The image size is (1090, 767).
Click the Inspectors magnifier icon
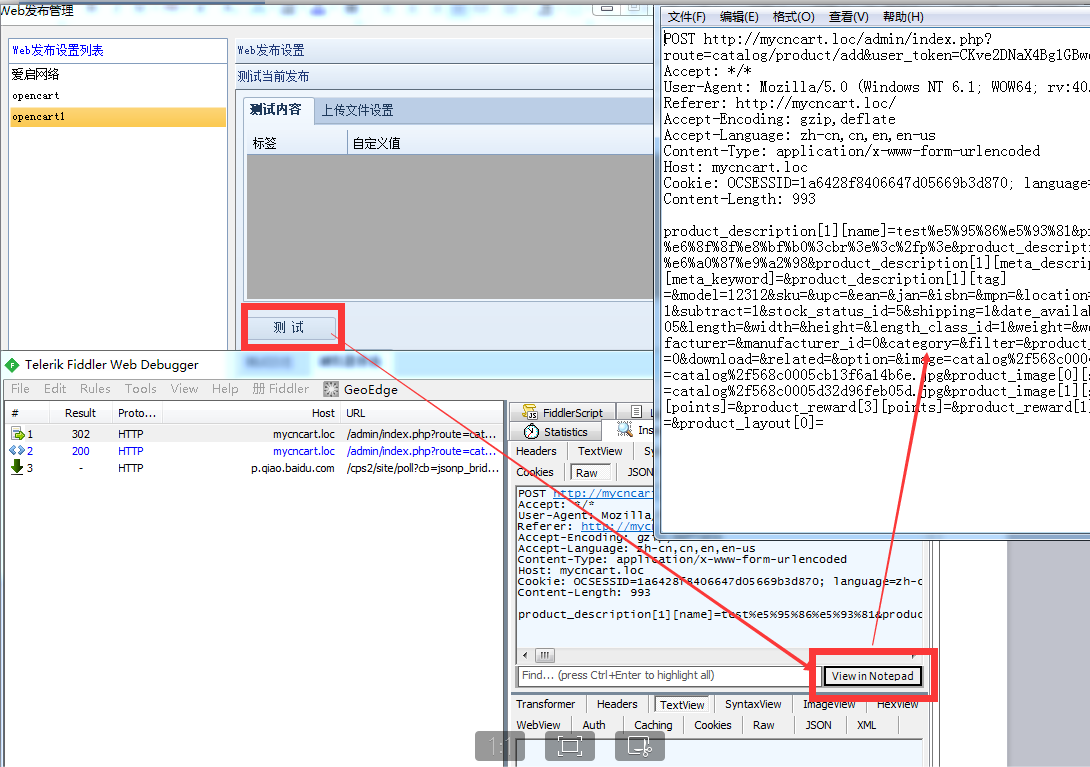click(624, 430)
